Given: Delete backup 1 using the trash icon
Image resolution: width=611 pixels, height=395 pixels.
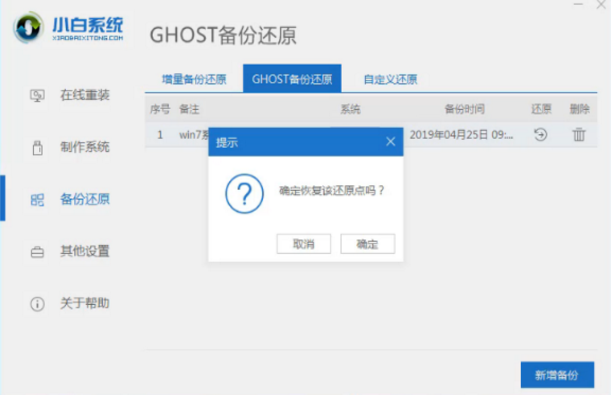Looking at the screenshot, I should coord(579,134).
